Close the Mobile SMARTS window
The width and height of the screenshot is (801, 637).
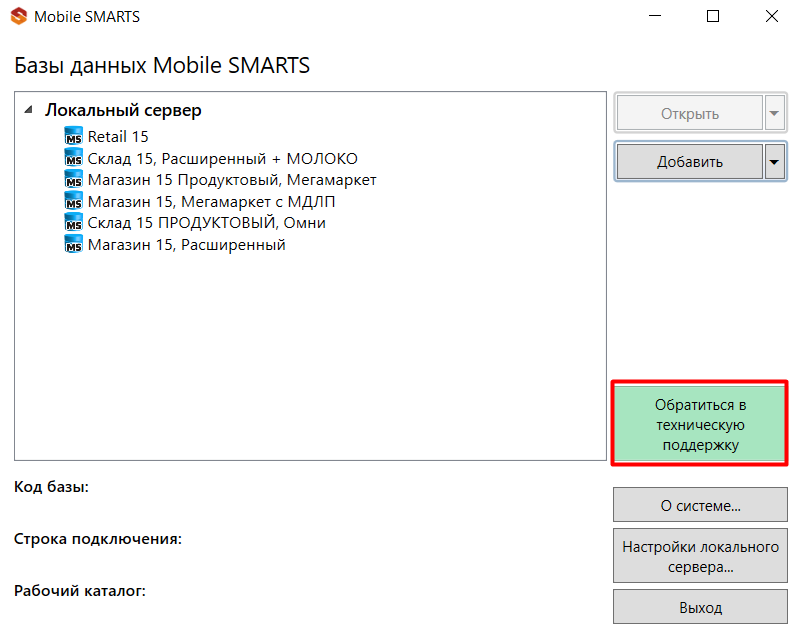pos(772,16)
